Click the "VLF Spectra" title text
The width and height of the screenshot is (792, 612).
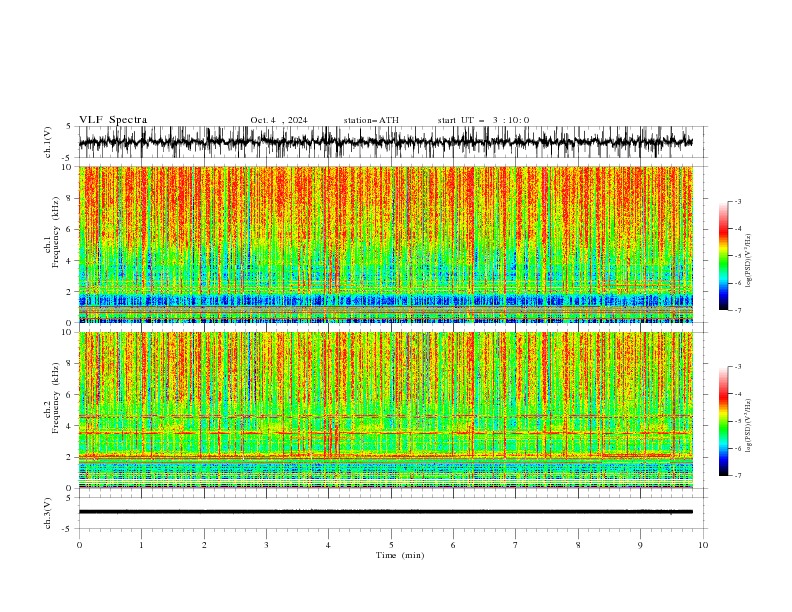pyautogui.click(x=113, y=120)
